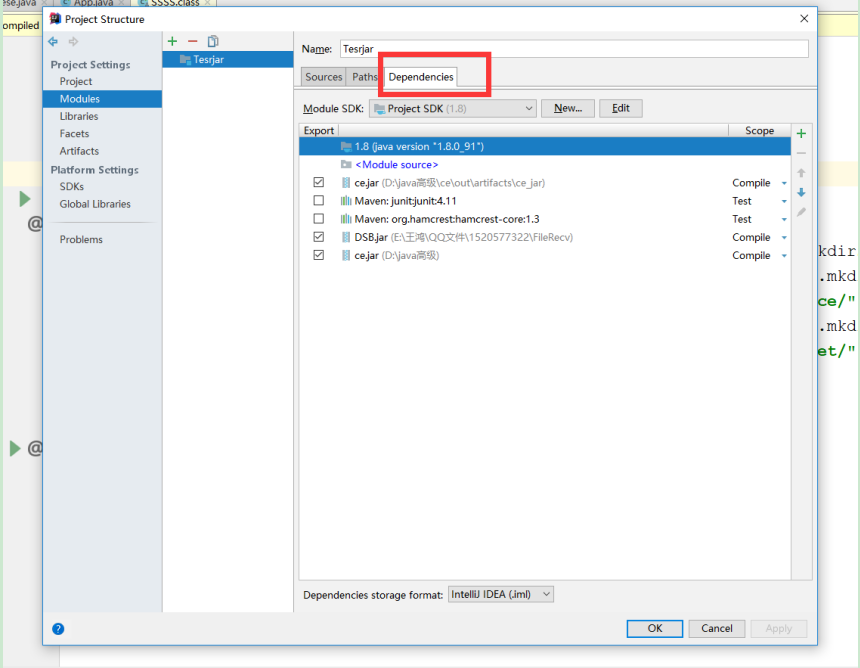Open Artifacts settings

(79, 151)
